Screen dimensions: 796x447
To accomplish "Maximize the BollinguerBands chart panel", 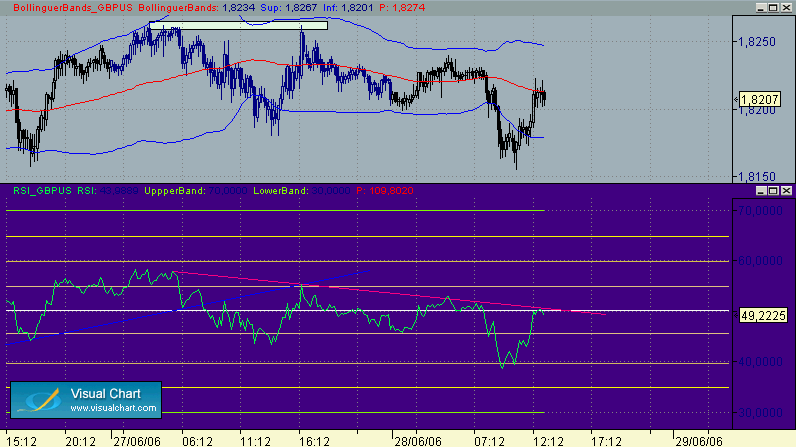I will pyautogui.click(x=773, y=8).
